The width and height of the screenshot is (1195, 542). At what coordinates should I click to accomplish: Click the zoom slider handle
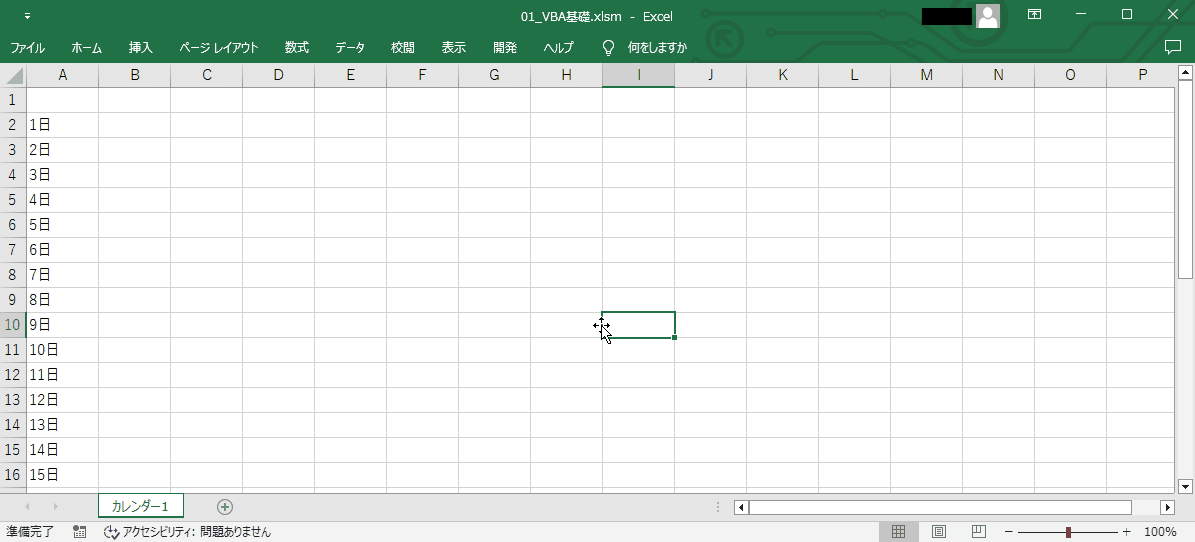[1068, 531]
